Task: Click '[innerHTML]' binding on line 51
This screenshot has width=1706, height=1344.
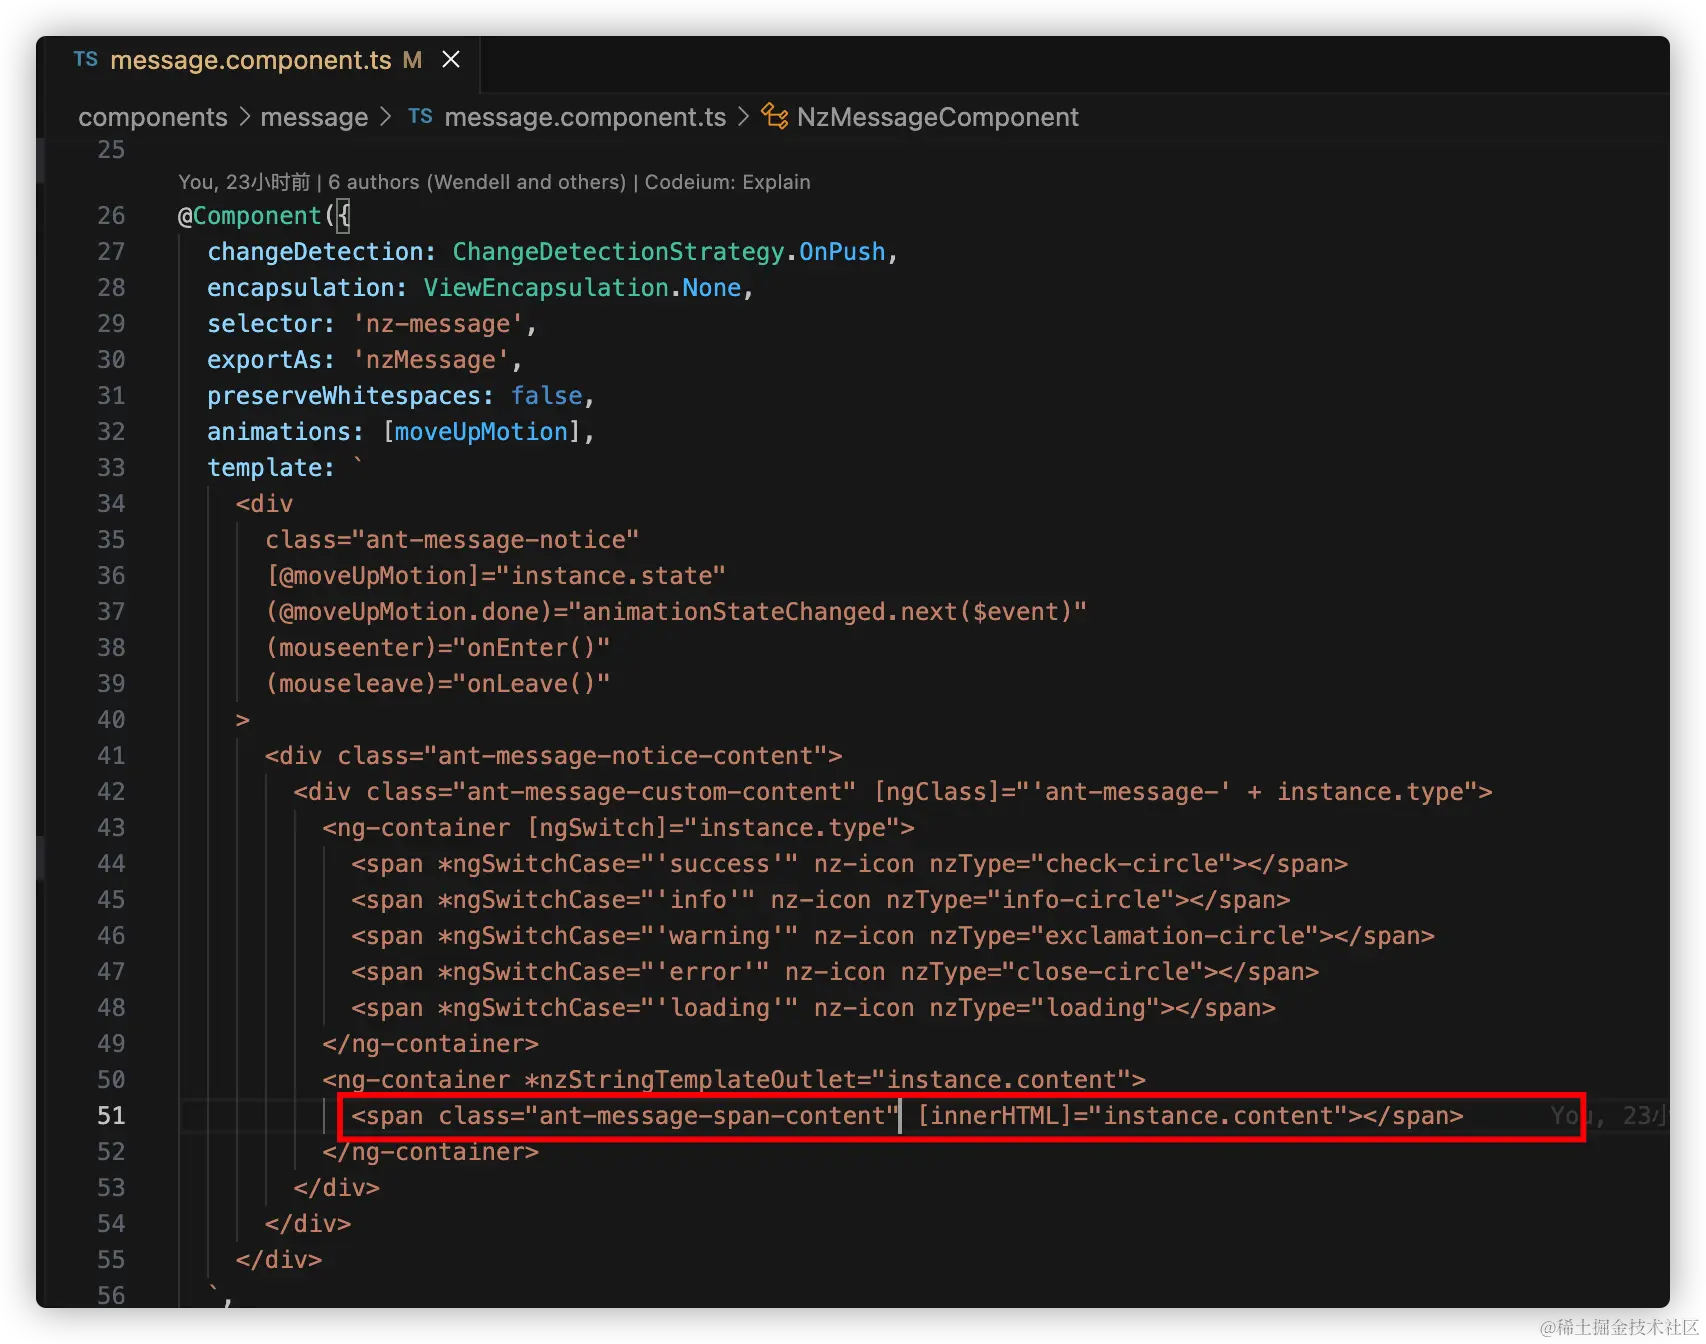Action: click(994, 1116)
